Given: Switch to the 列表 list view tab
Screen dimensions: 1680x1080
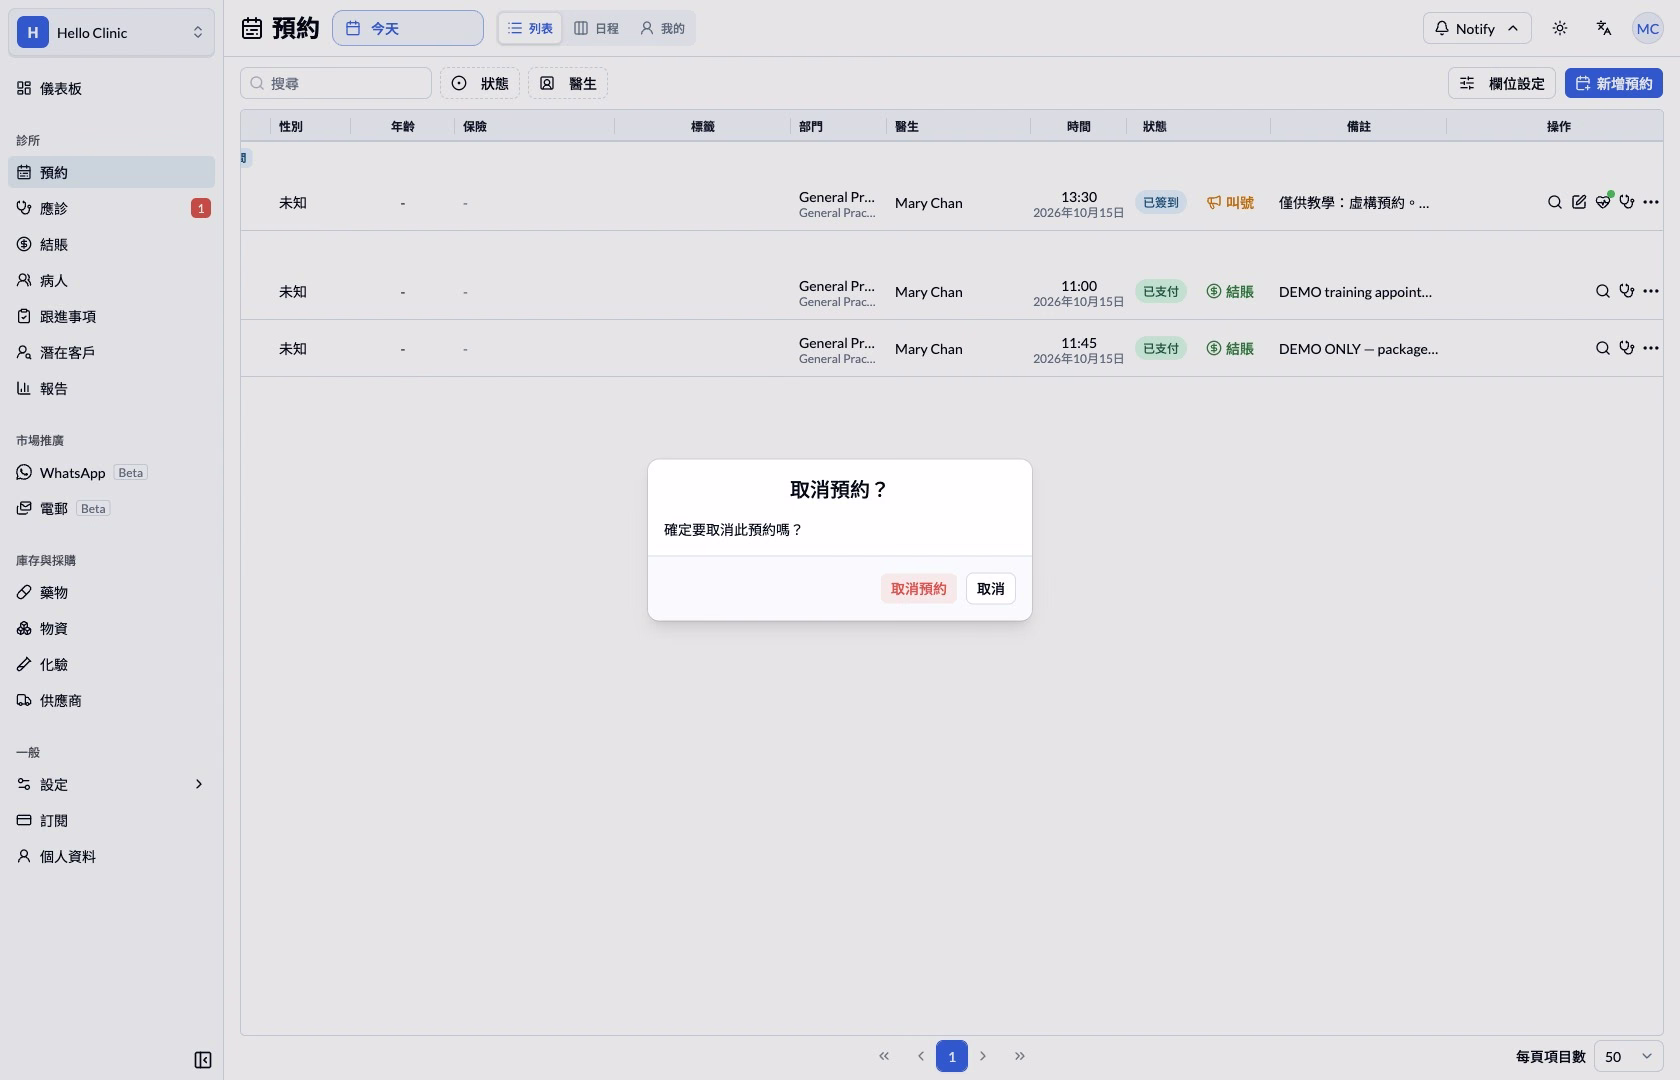Looking at the screenshot, I should click(x=530, y=28).
